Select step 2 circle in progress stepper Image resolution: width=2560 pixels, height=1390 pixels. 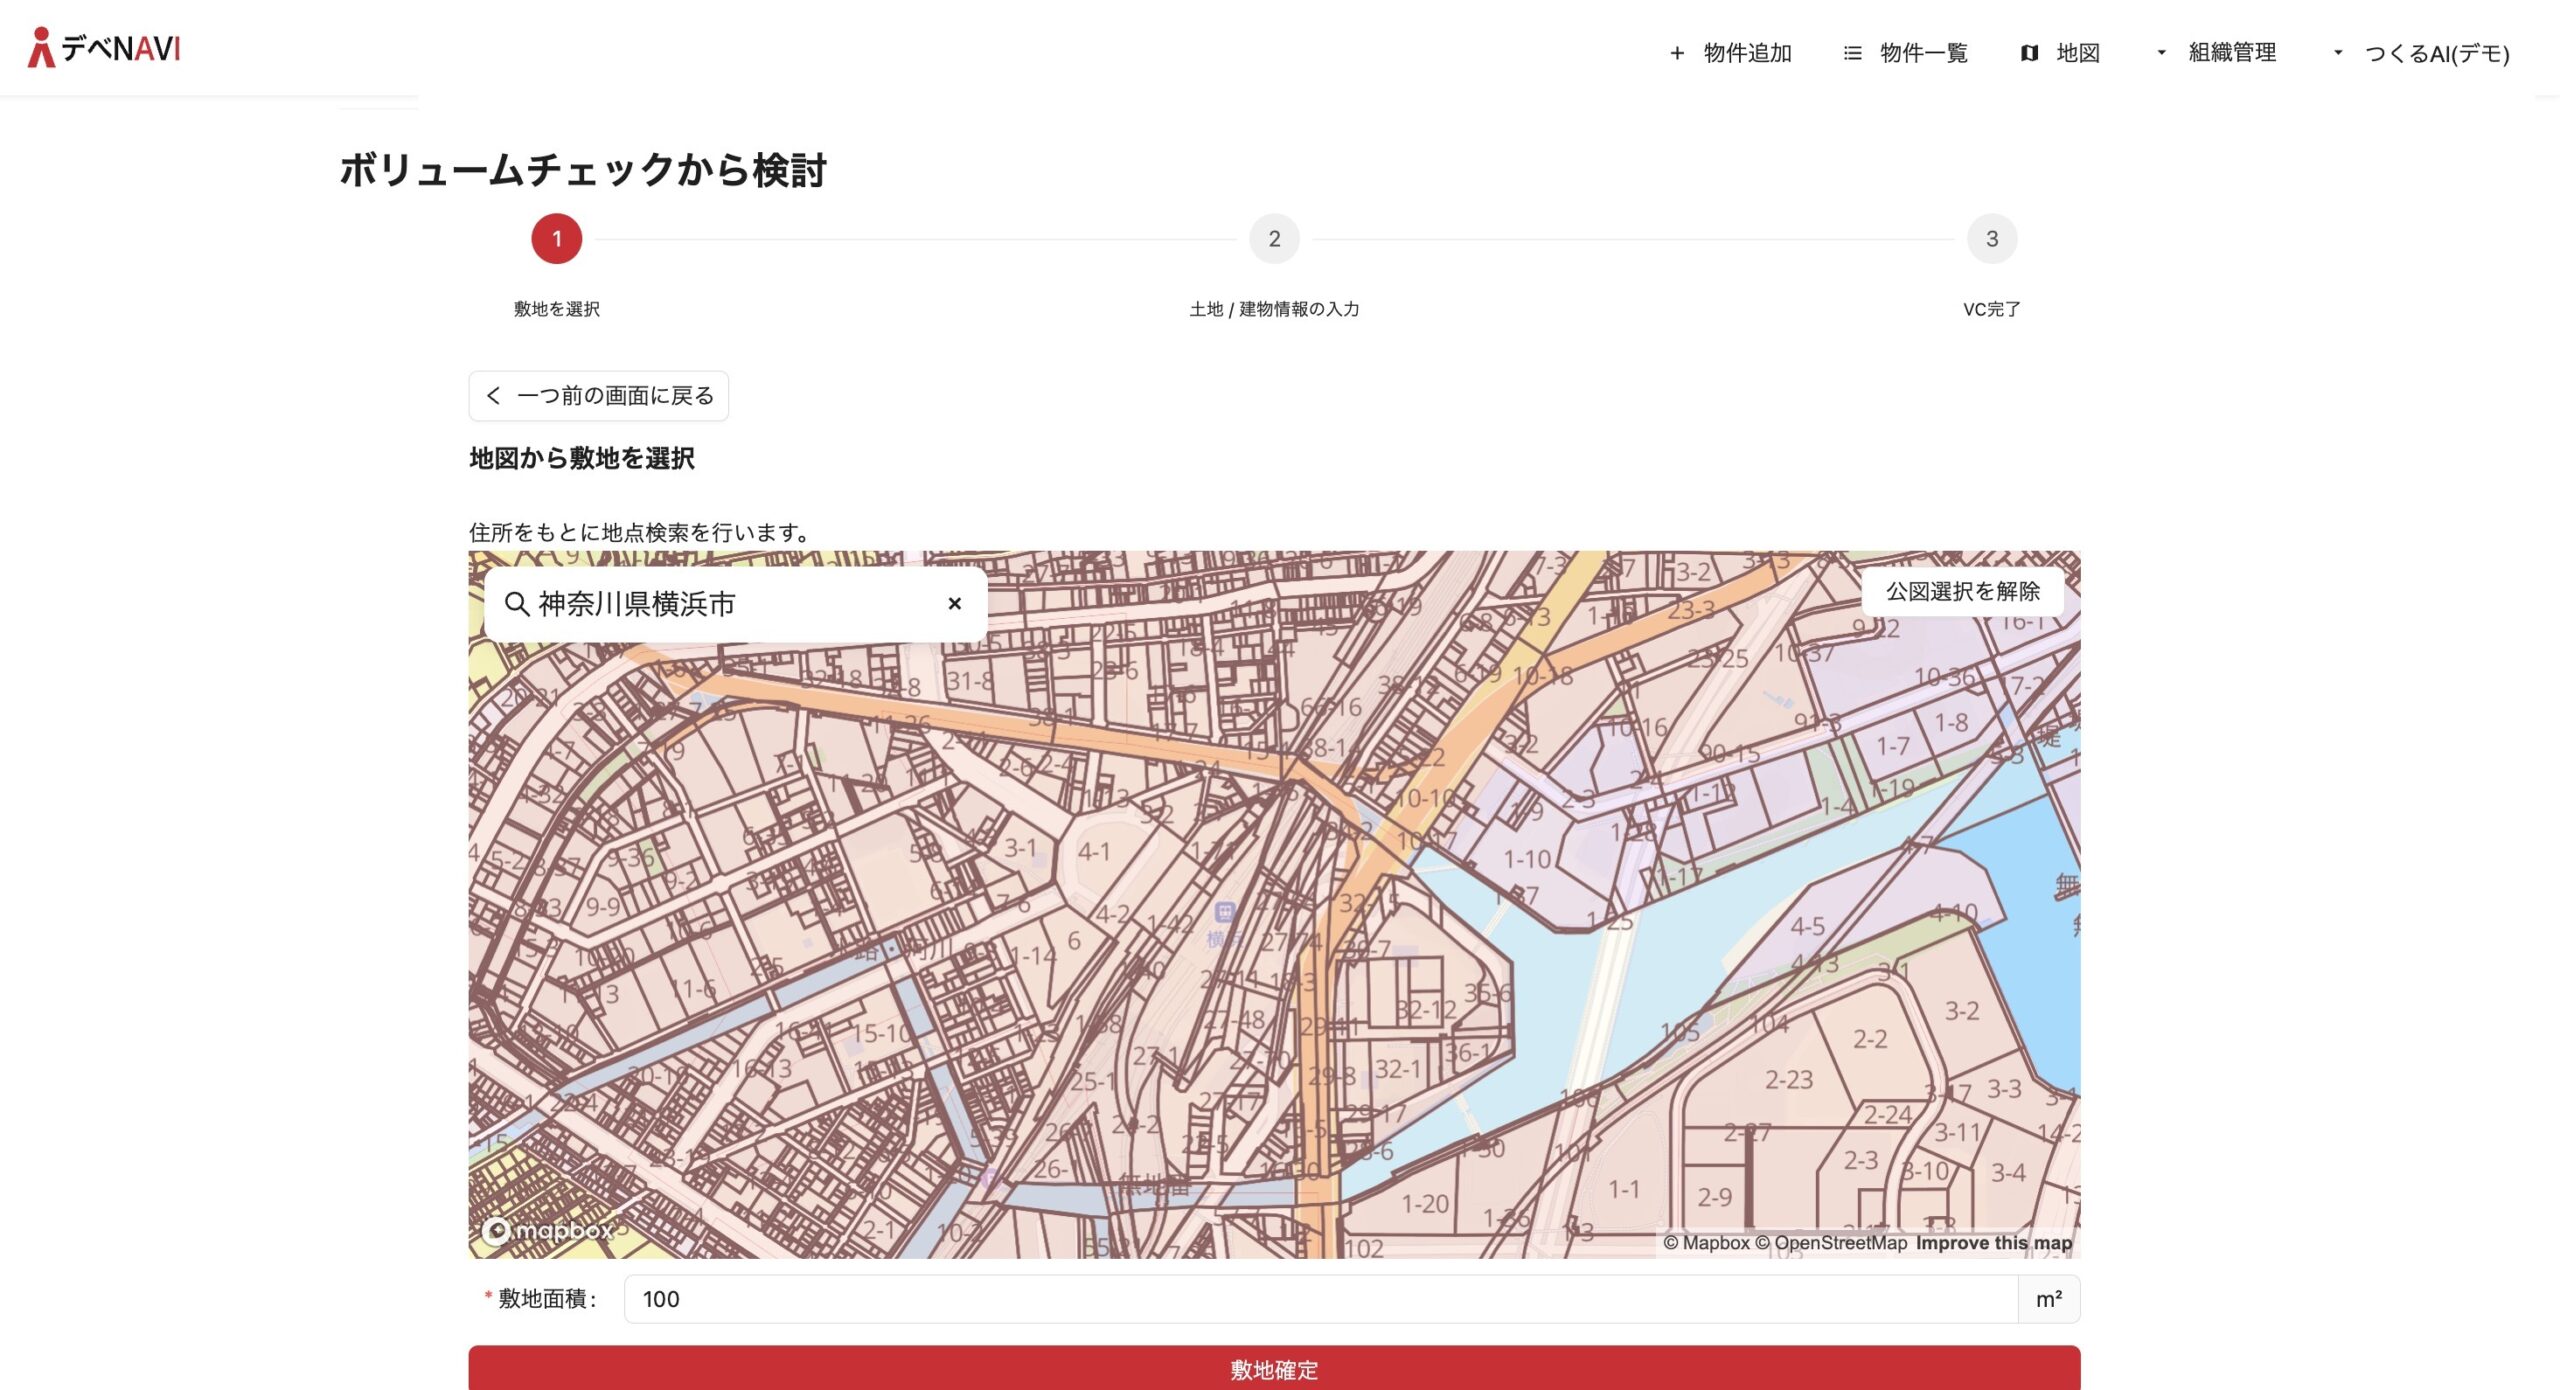click(x=1274, y=239)
